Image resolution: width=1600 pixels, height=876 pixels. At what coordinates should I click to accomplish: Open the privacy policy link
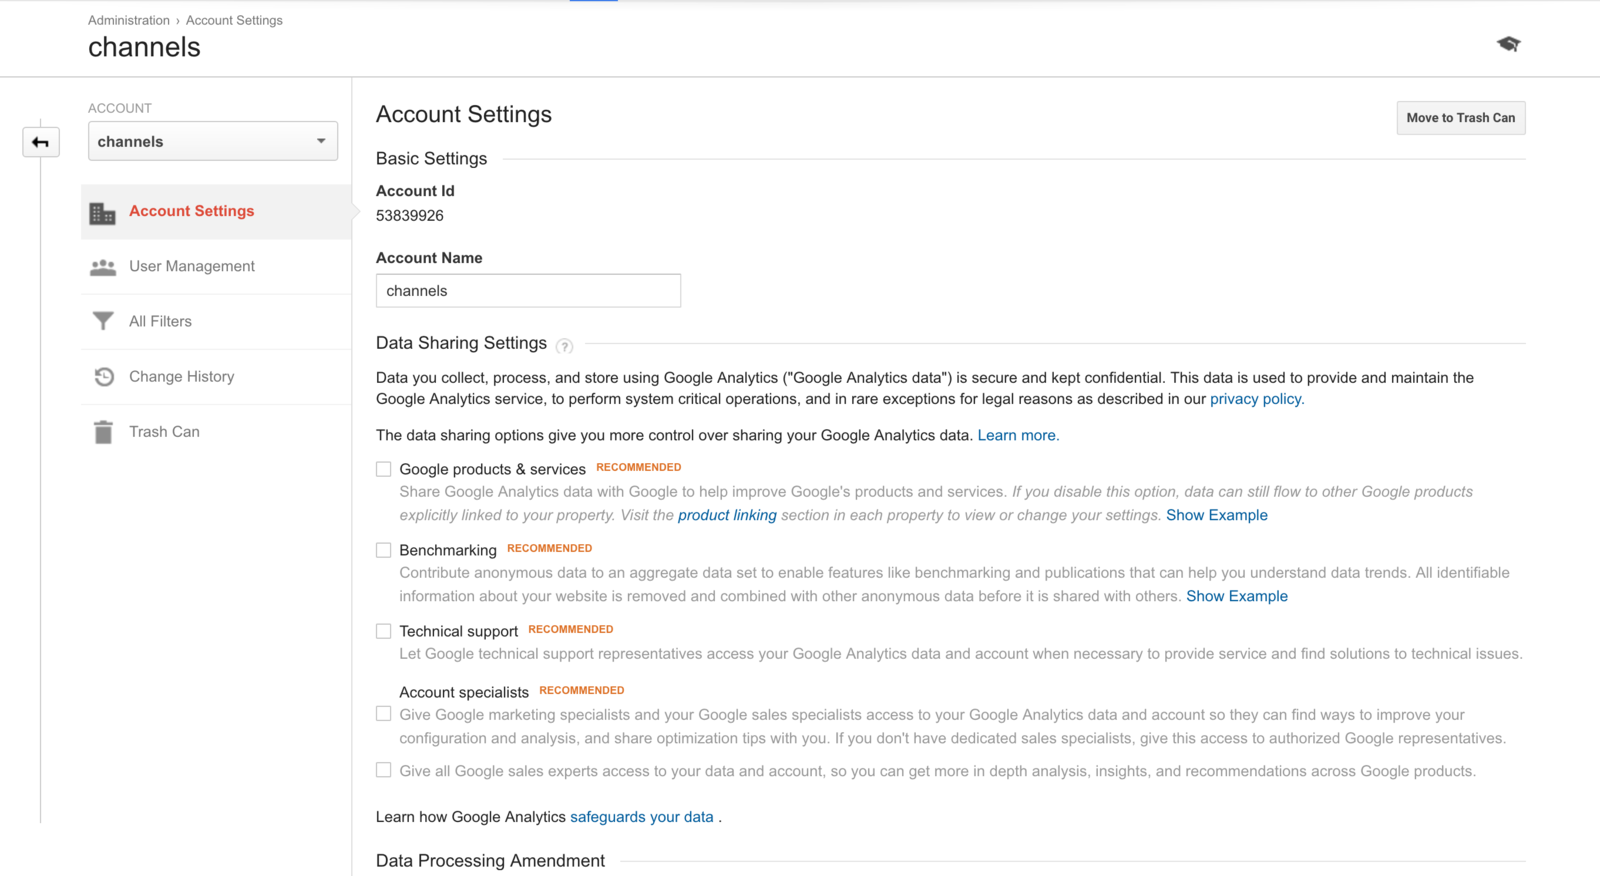point(1257,399)
